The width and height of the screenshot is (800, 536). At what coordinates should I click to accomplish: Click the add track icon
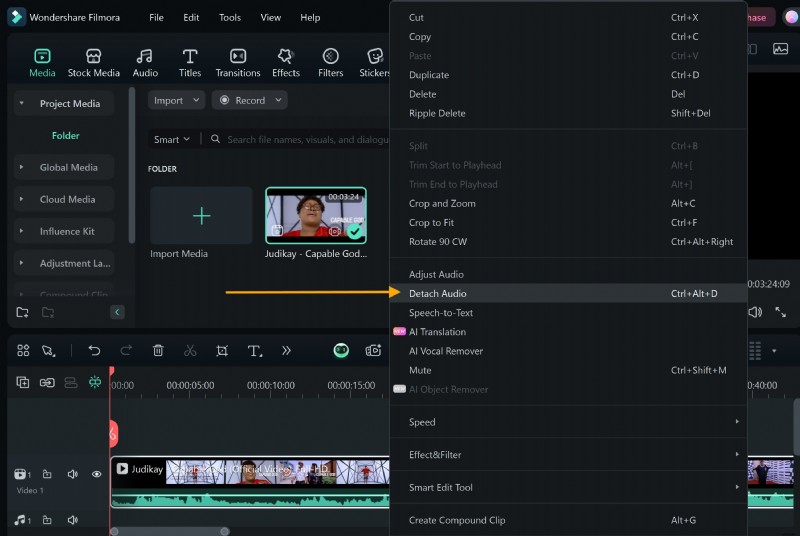click(22, 382)
